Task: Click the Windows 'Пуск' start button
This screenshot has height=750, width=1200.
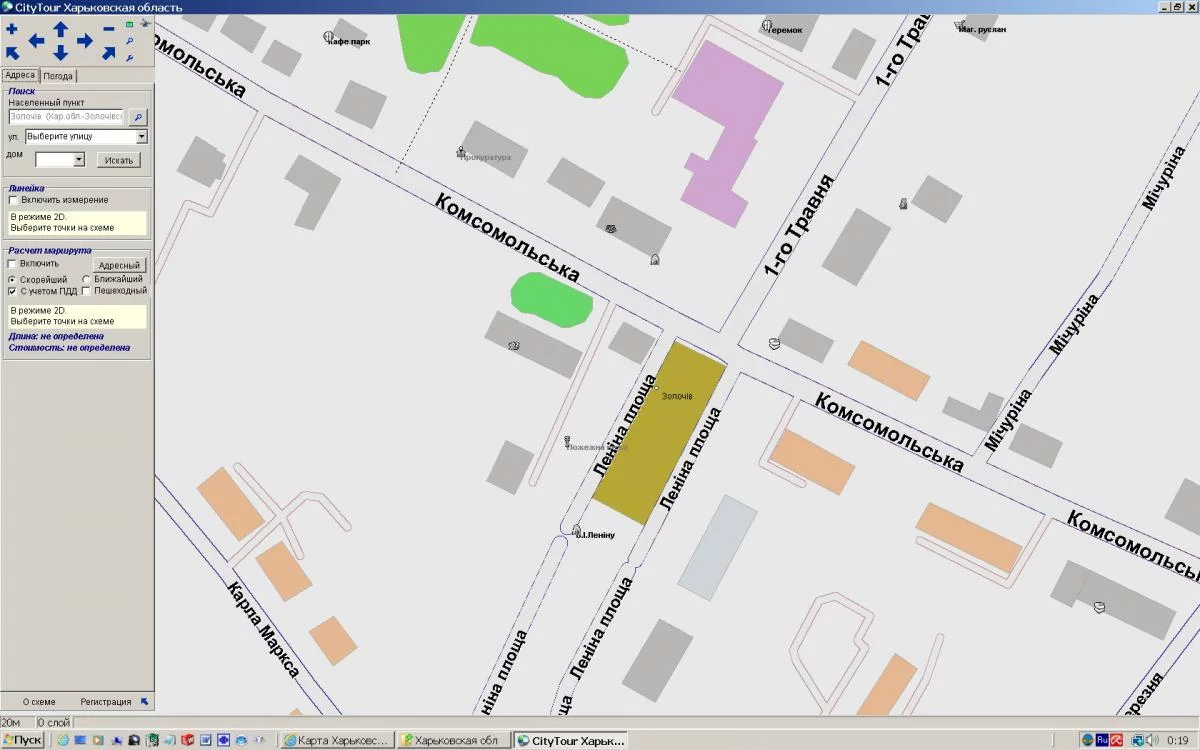Action: pos(22,740)
